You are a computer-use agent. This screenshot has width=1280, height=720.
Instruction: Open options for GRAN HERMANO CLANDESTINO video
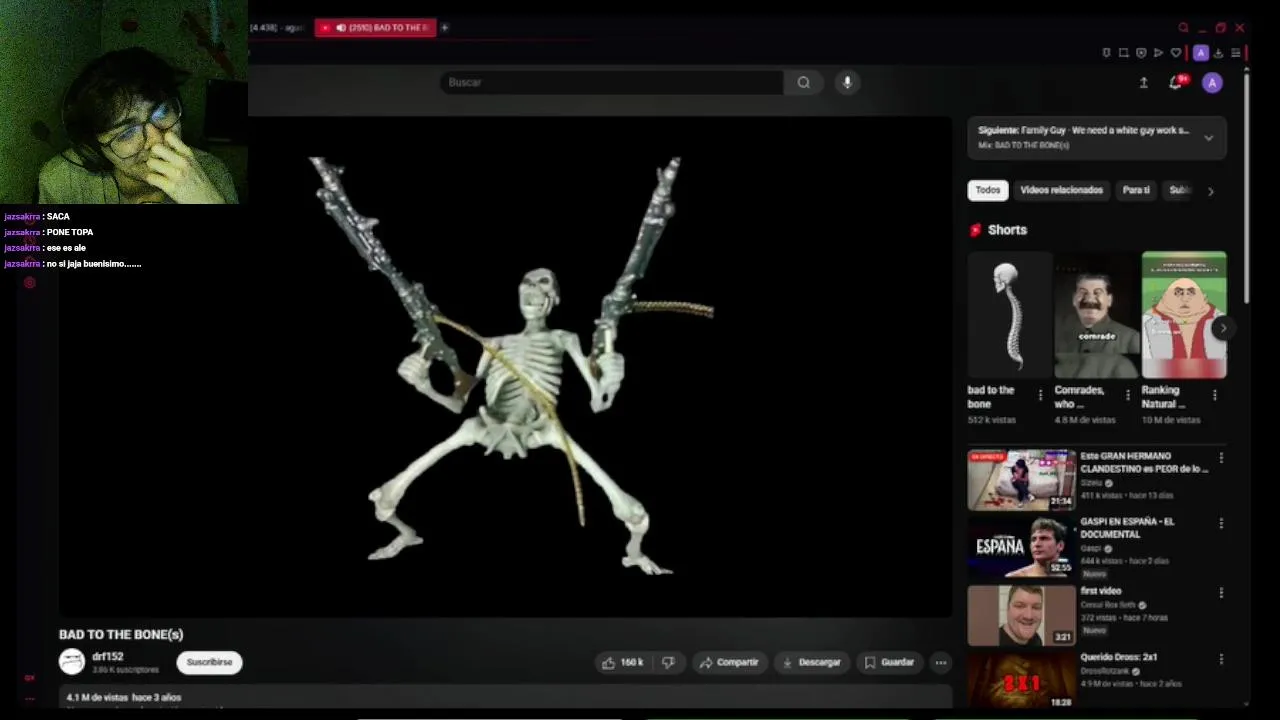(1220, 458)
